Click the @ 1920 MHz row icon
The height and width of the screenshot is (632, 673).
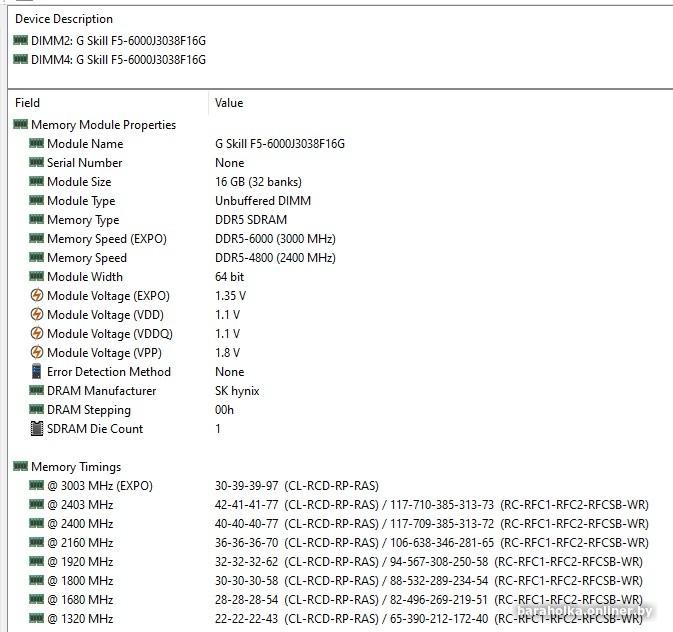click(36, 561)
